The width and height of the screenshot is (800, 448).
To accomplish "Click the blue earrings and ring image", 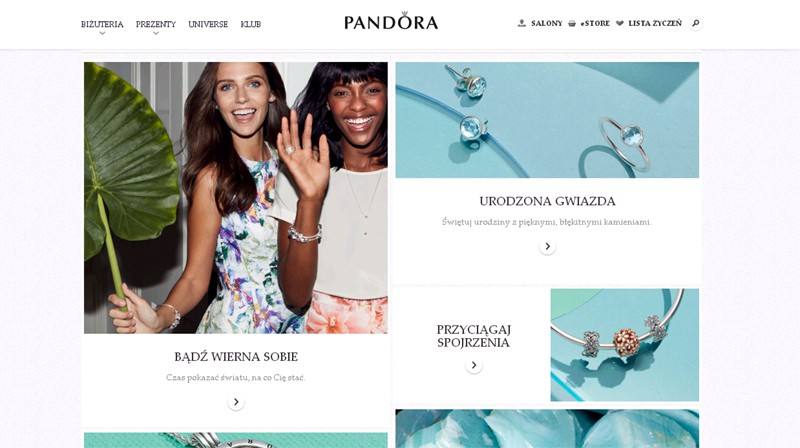I will (x=547, y=120).
